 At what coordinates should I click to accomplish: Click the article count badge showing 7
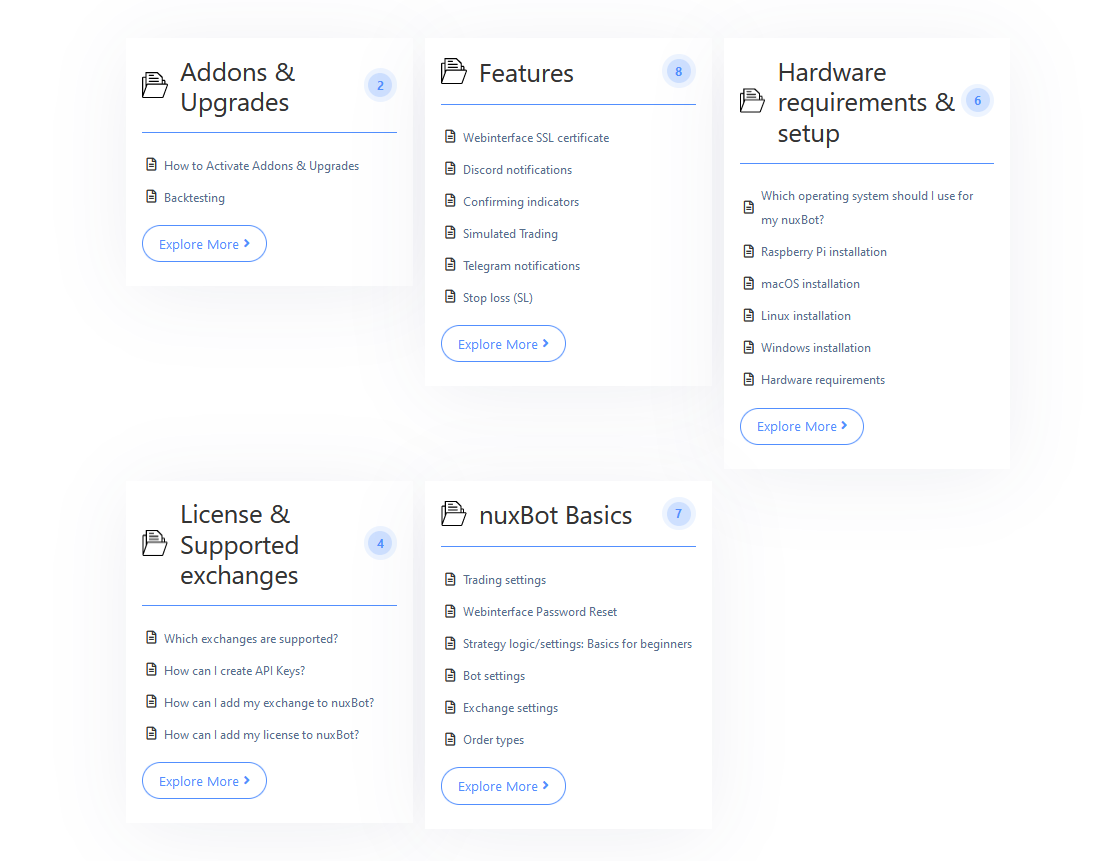click(x=678, y=514)
